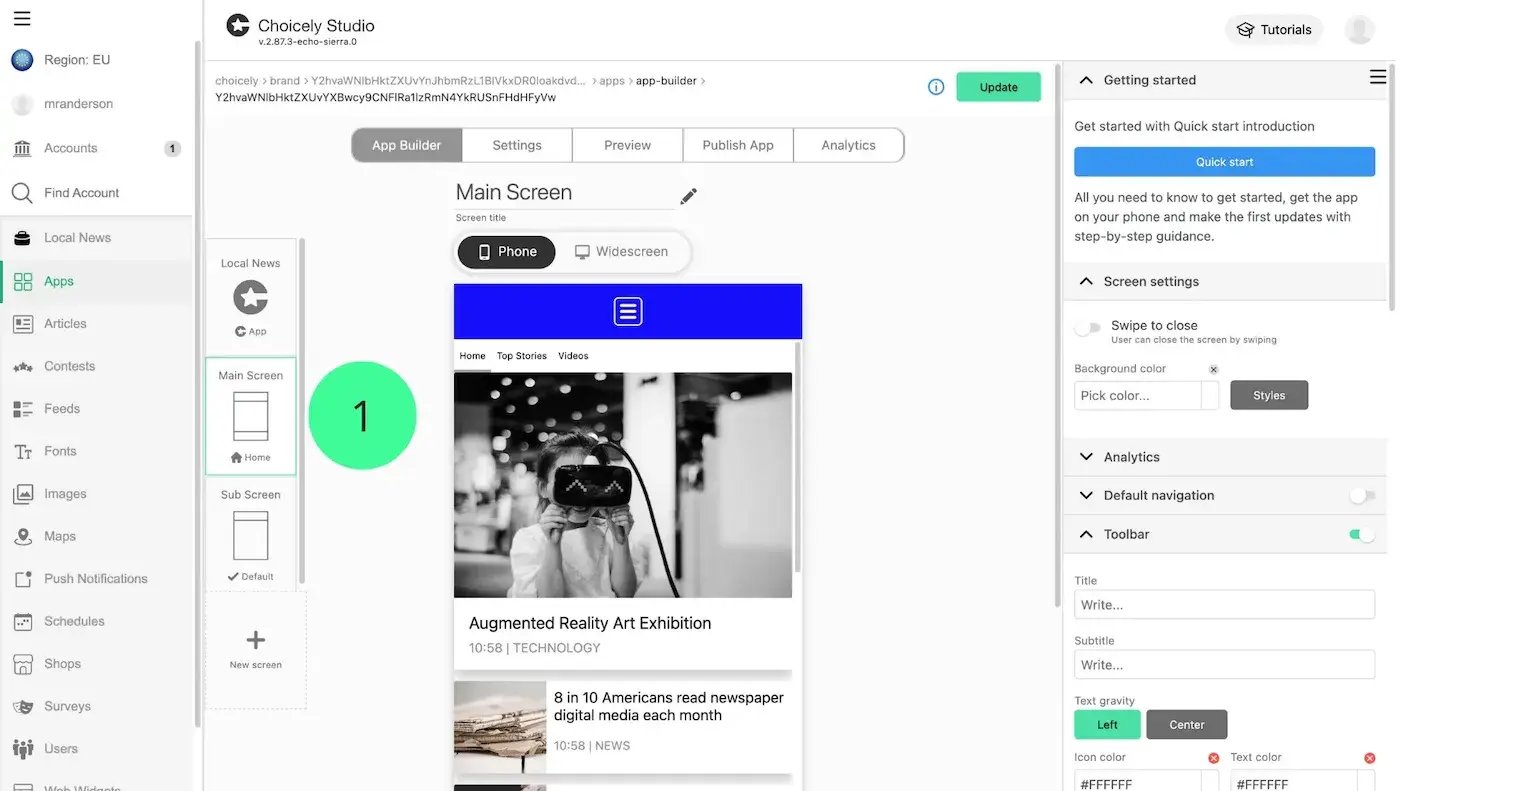Viewport: 1536px width, 791px height.
Task: Open Local News briefcase icon
Action: 22,238
